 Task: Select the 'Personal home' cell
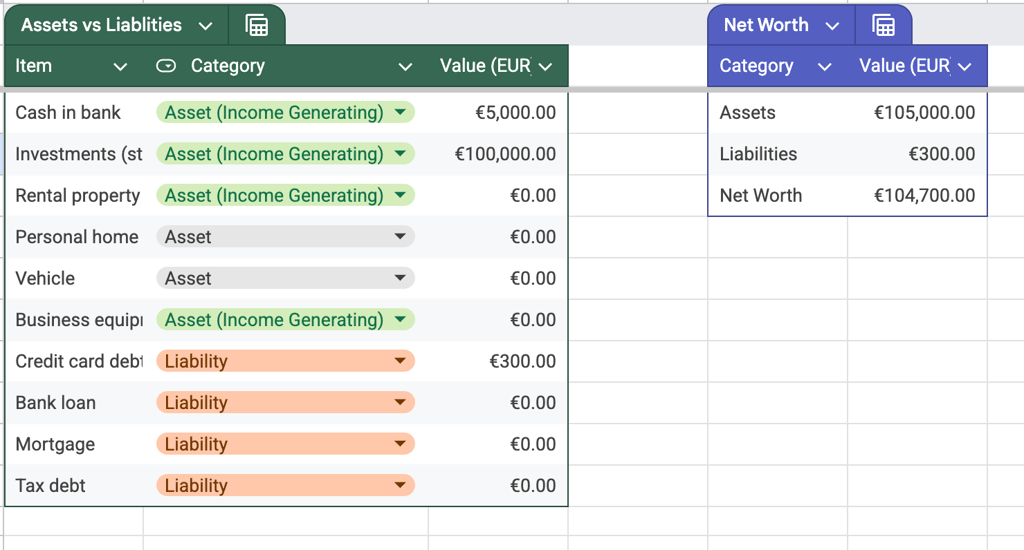(74, 236)
